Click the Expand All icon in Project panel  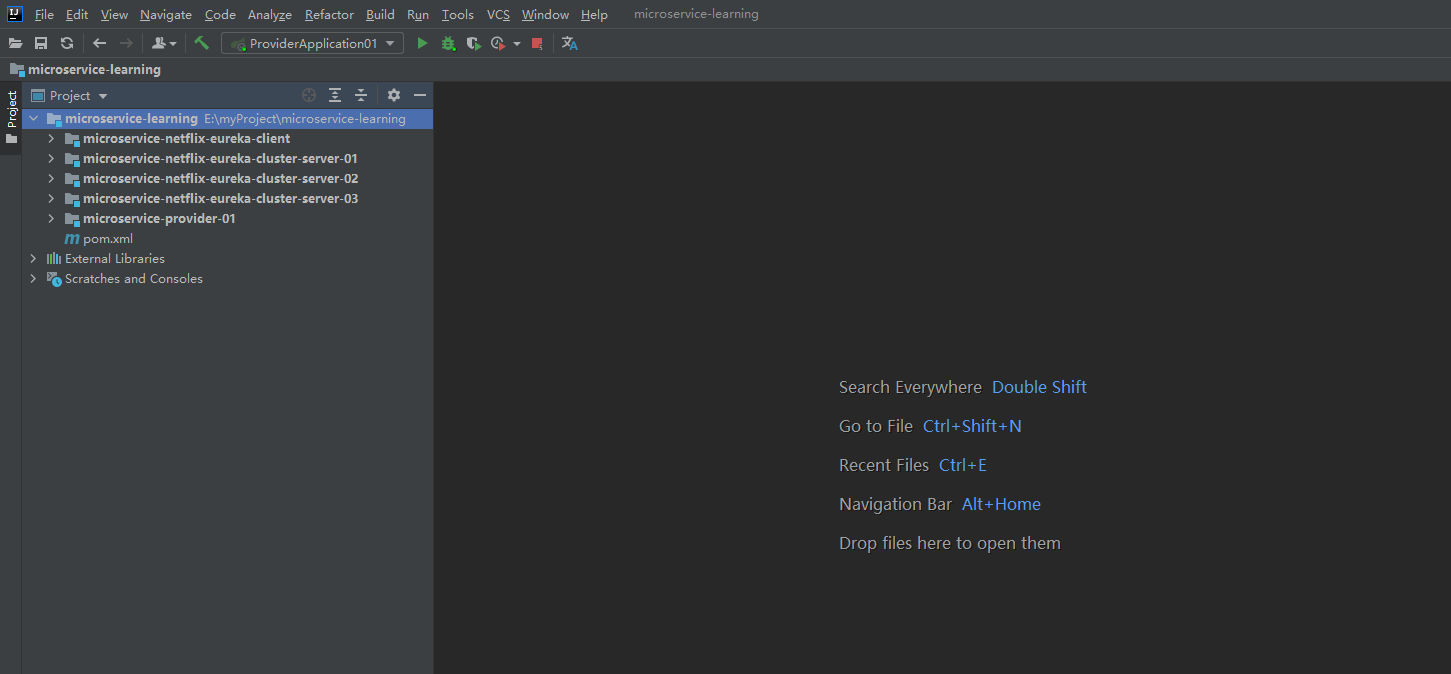pyautogui.click(x=335, y=95)
